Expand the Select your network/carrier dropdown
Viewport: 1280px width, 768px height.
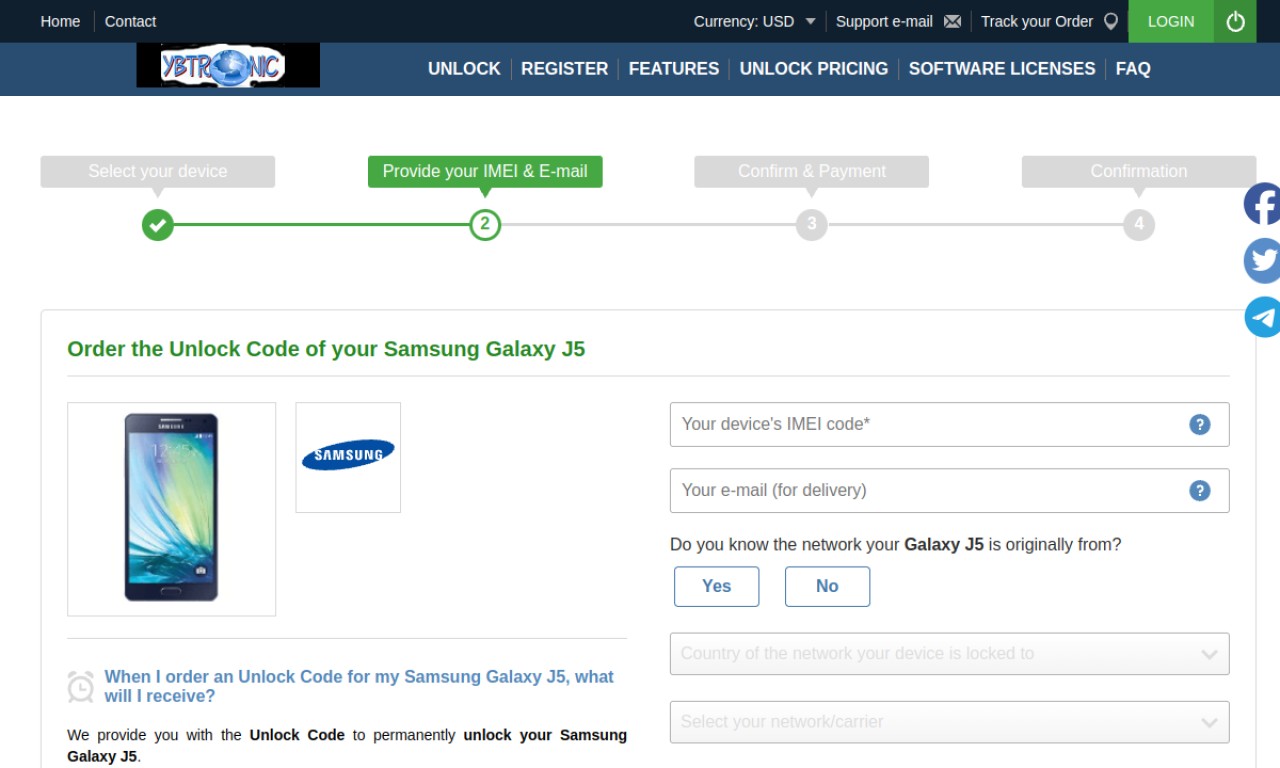[x=949, y=722]
